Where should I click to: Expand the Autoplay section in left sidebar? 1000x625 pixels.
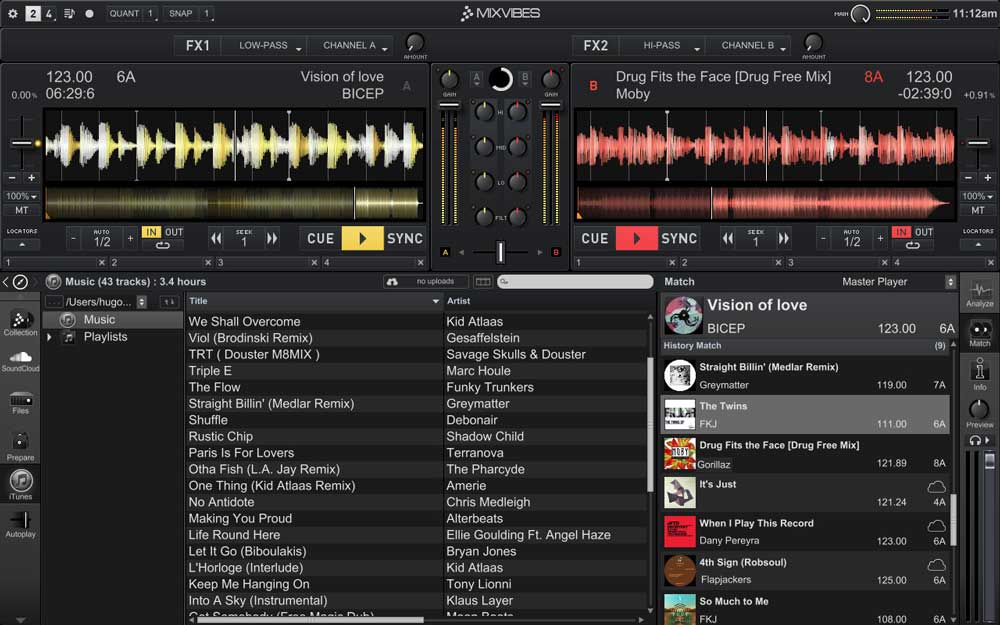(20, 523)
